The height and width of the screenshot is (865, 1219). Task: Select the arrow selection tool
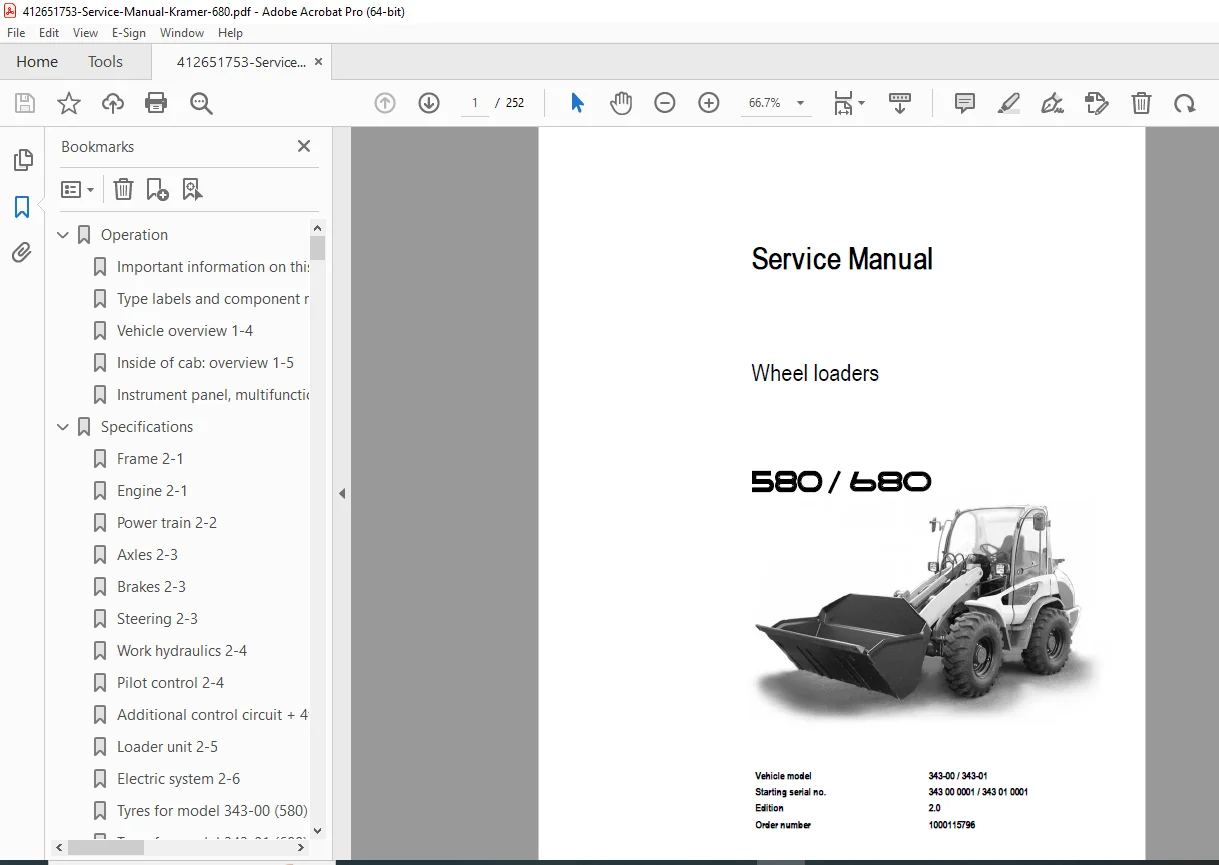[577, 103]
